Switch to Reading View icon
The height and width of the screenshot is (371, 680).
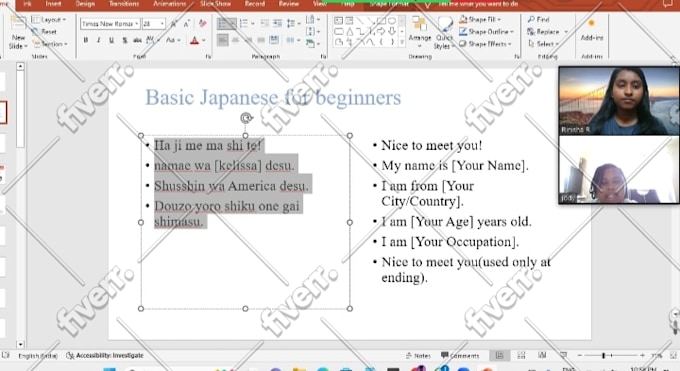point(542,355)
